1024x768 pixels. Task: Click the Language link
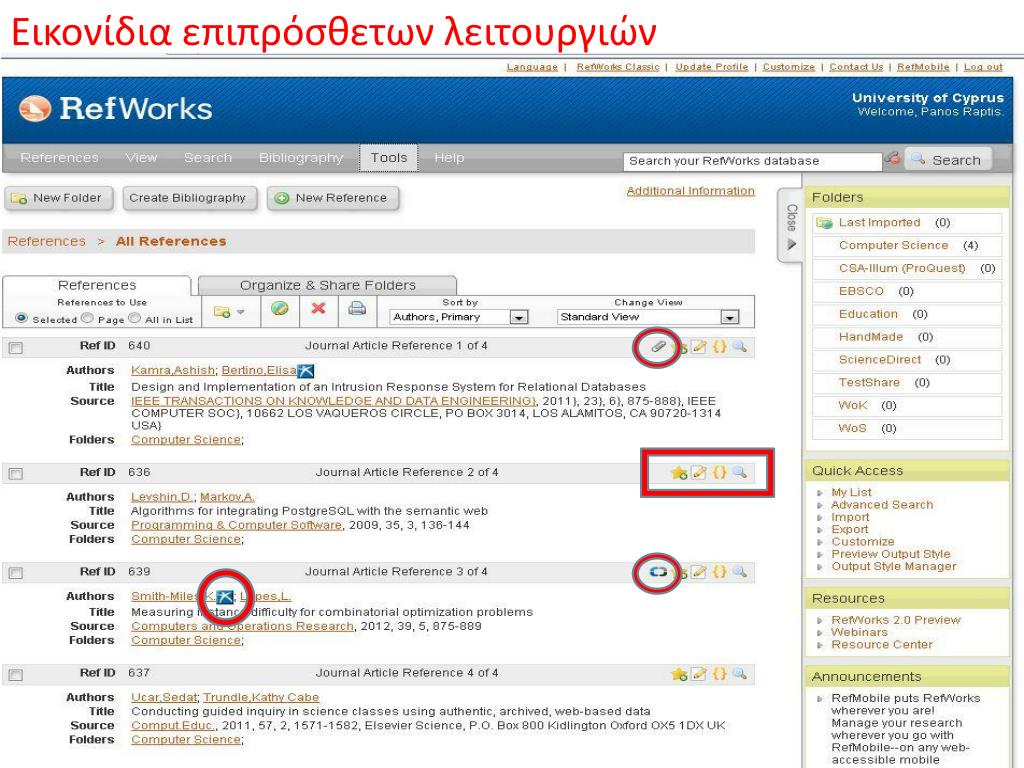(x=532, y=67)
